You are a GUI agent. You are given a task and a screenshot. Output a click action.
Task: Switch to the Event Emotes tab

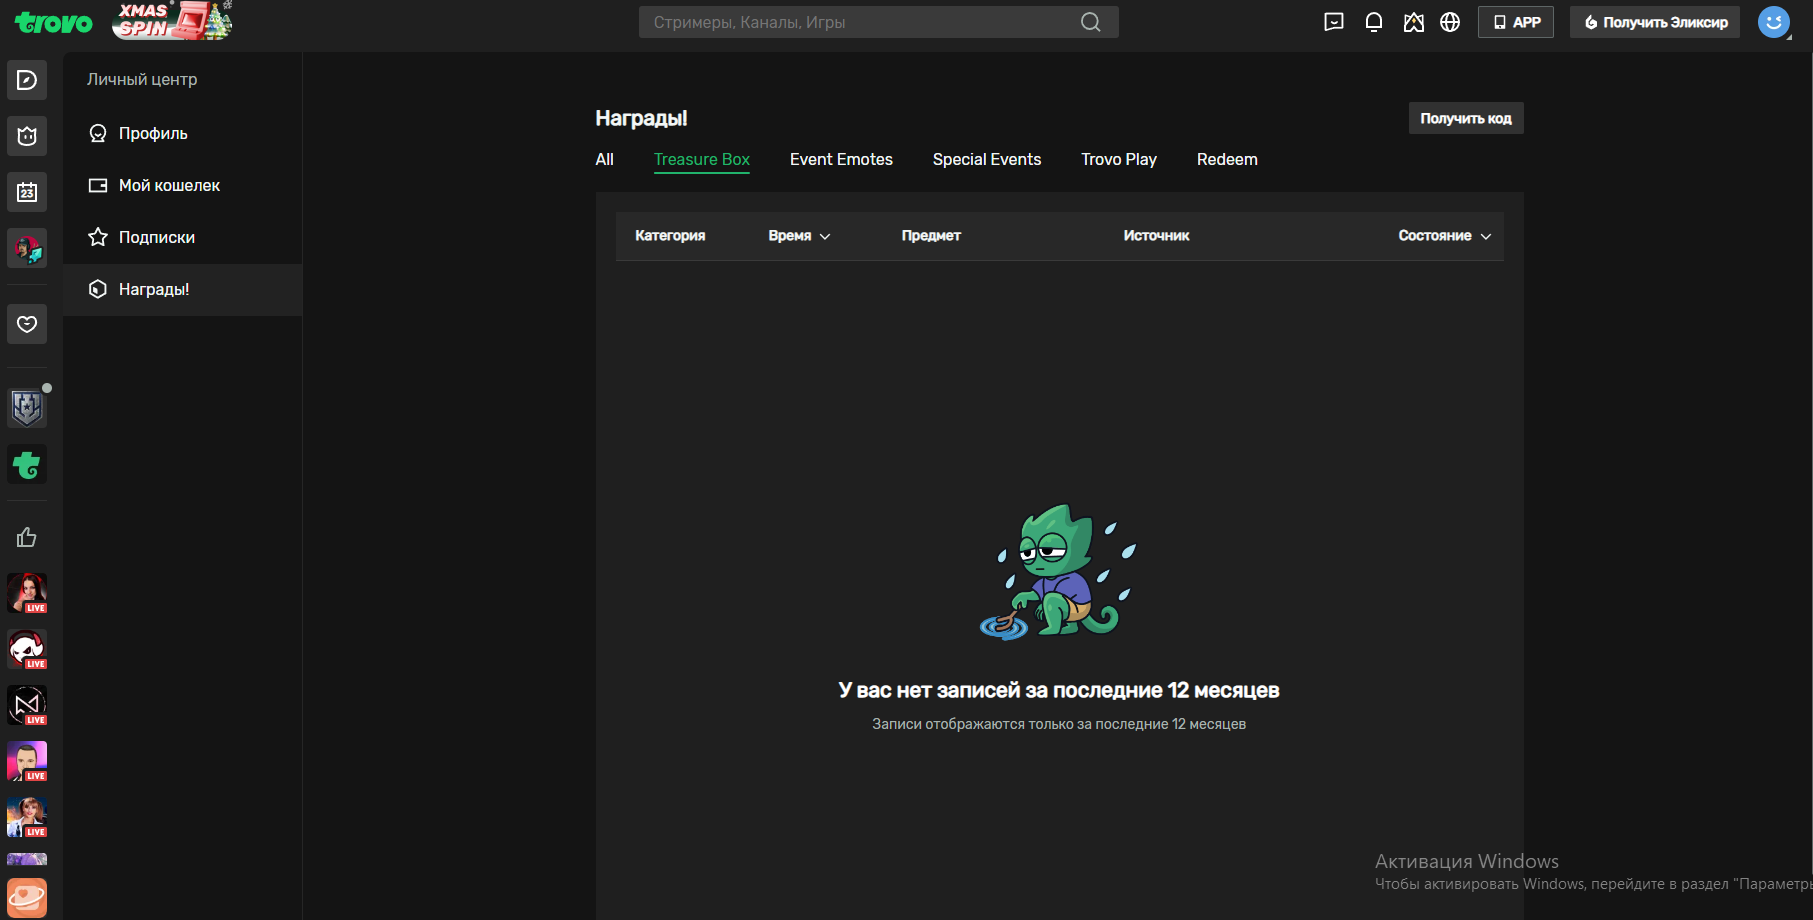(x=840, y=160)
